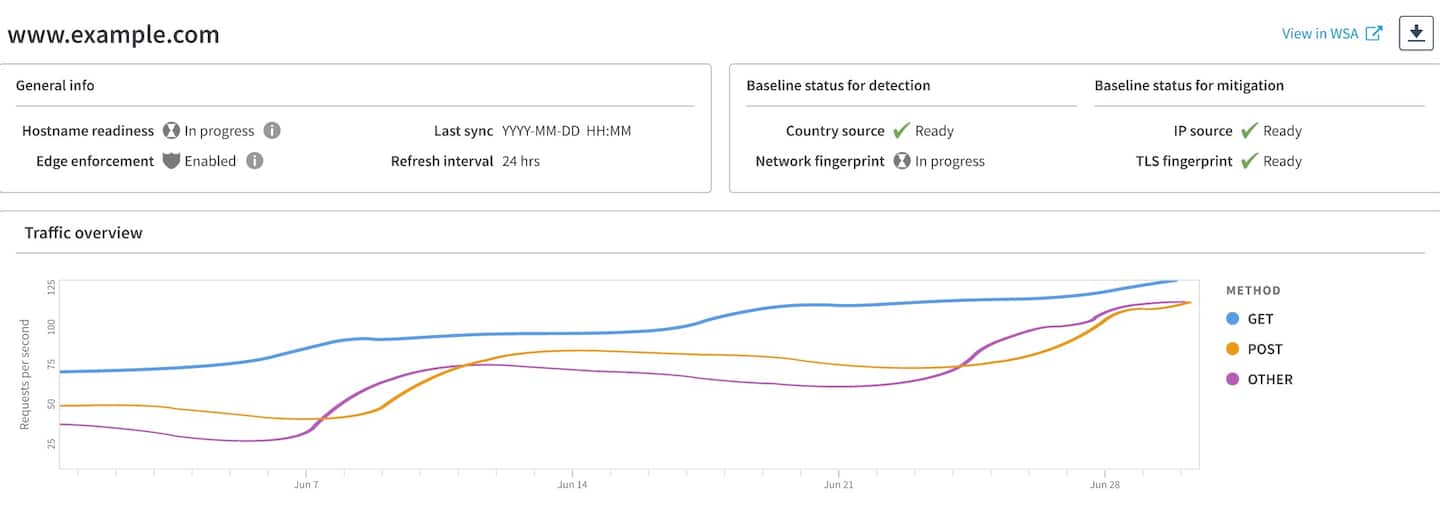Click the Jun 28 axis marker
This screenshot has width=1440, height=512.
coord(1104,484)
